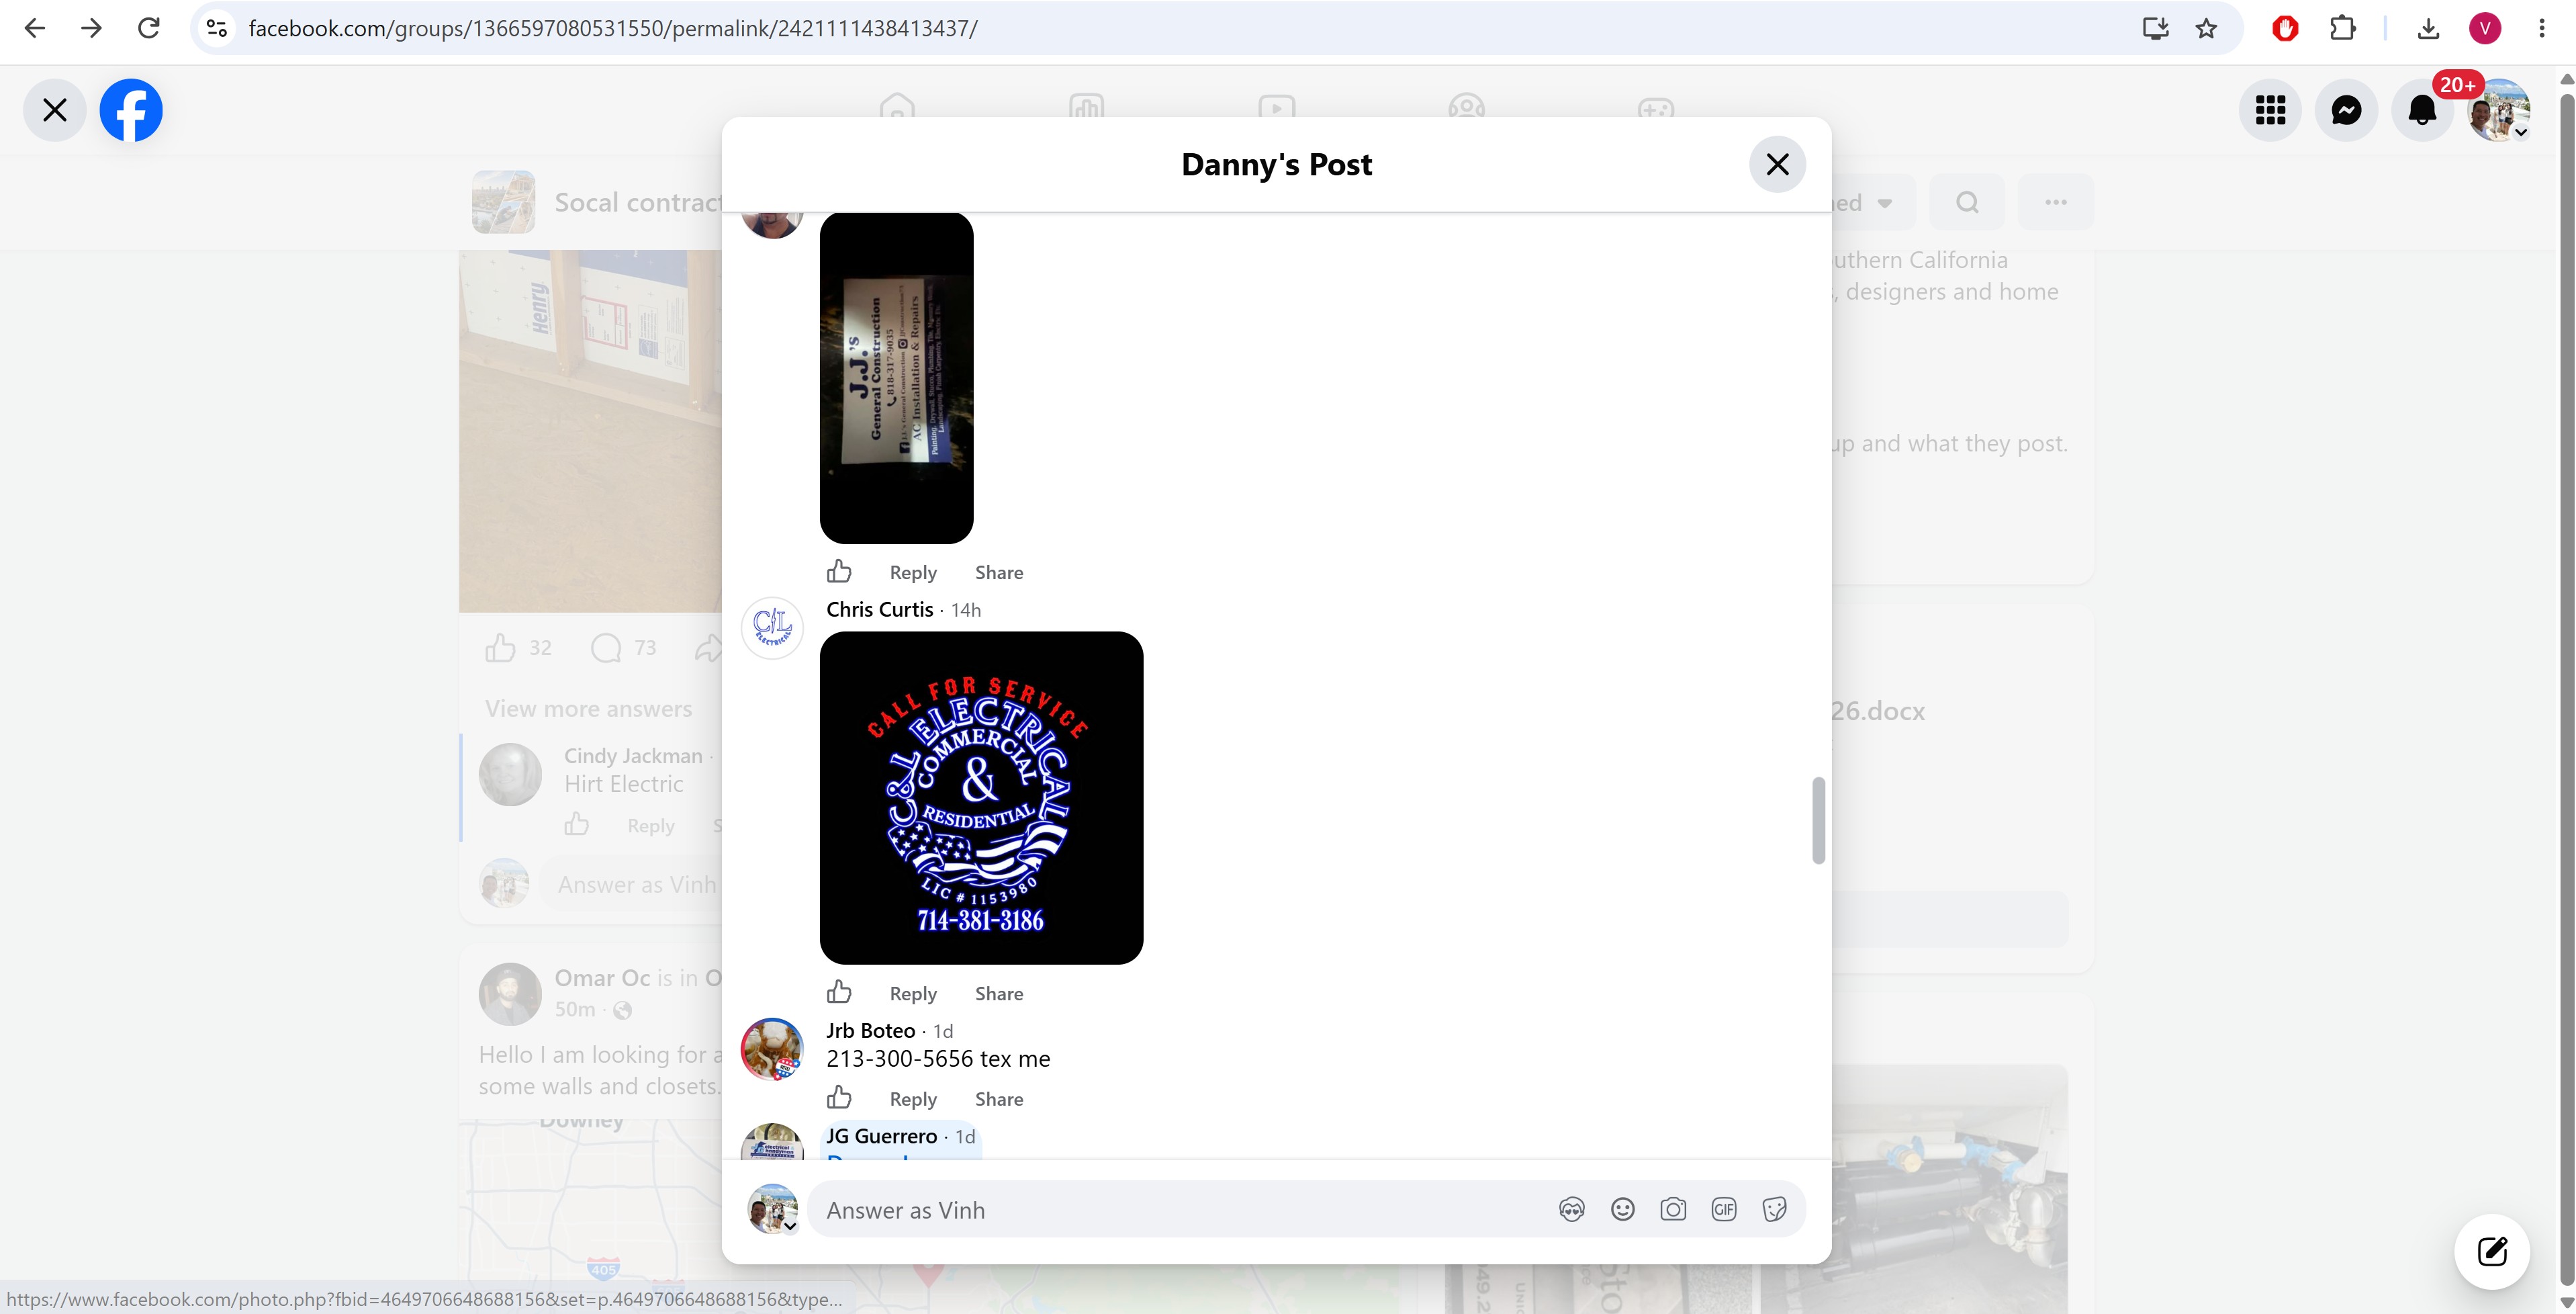Open Jrb Boteo profile picture
The width and height of the screenshot is (2576, 1314).
[x=772, y=1049]
